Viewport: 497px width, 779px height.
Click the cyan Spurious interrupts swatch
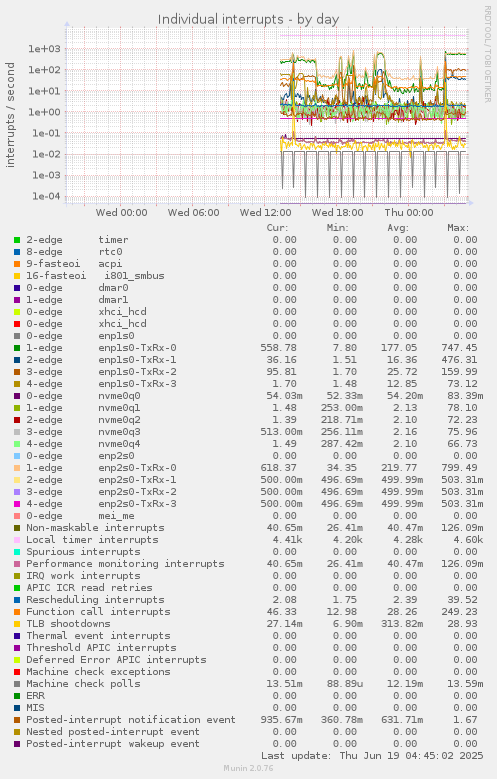[17, 552]
